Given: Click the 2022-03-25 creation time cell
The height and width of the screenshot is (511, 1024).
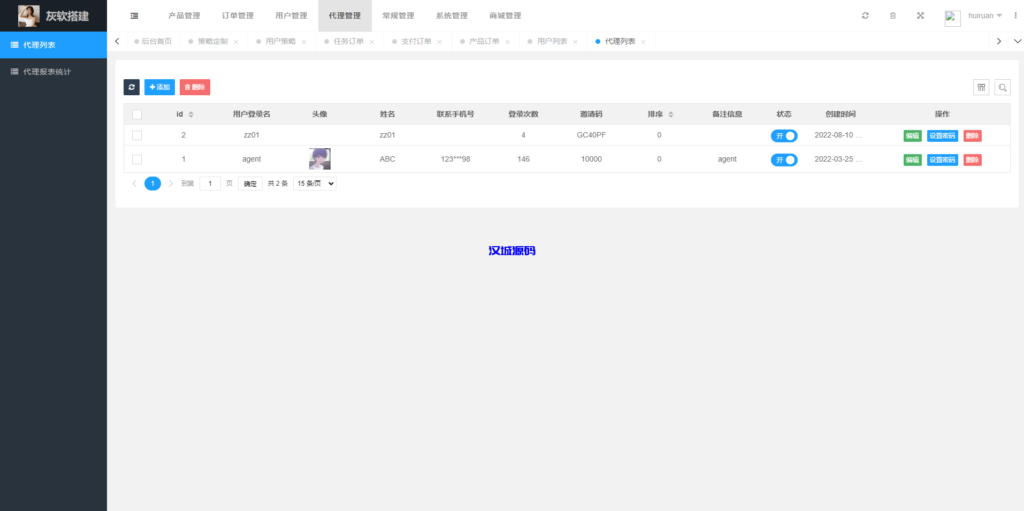Looking at the screenshot, I should [x=838, y=159].
